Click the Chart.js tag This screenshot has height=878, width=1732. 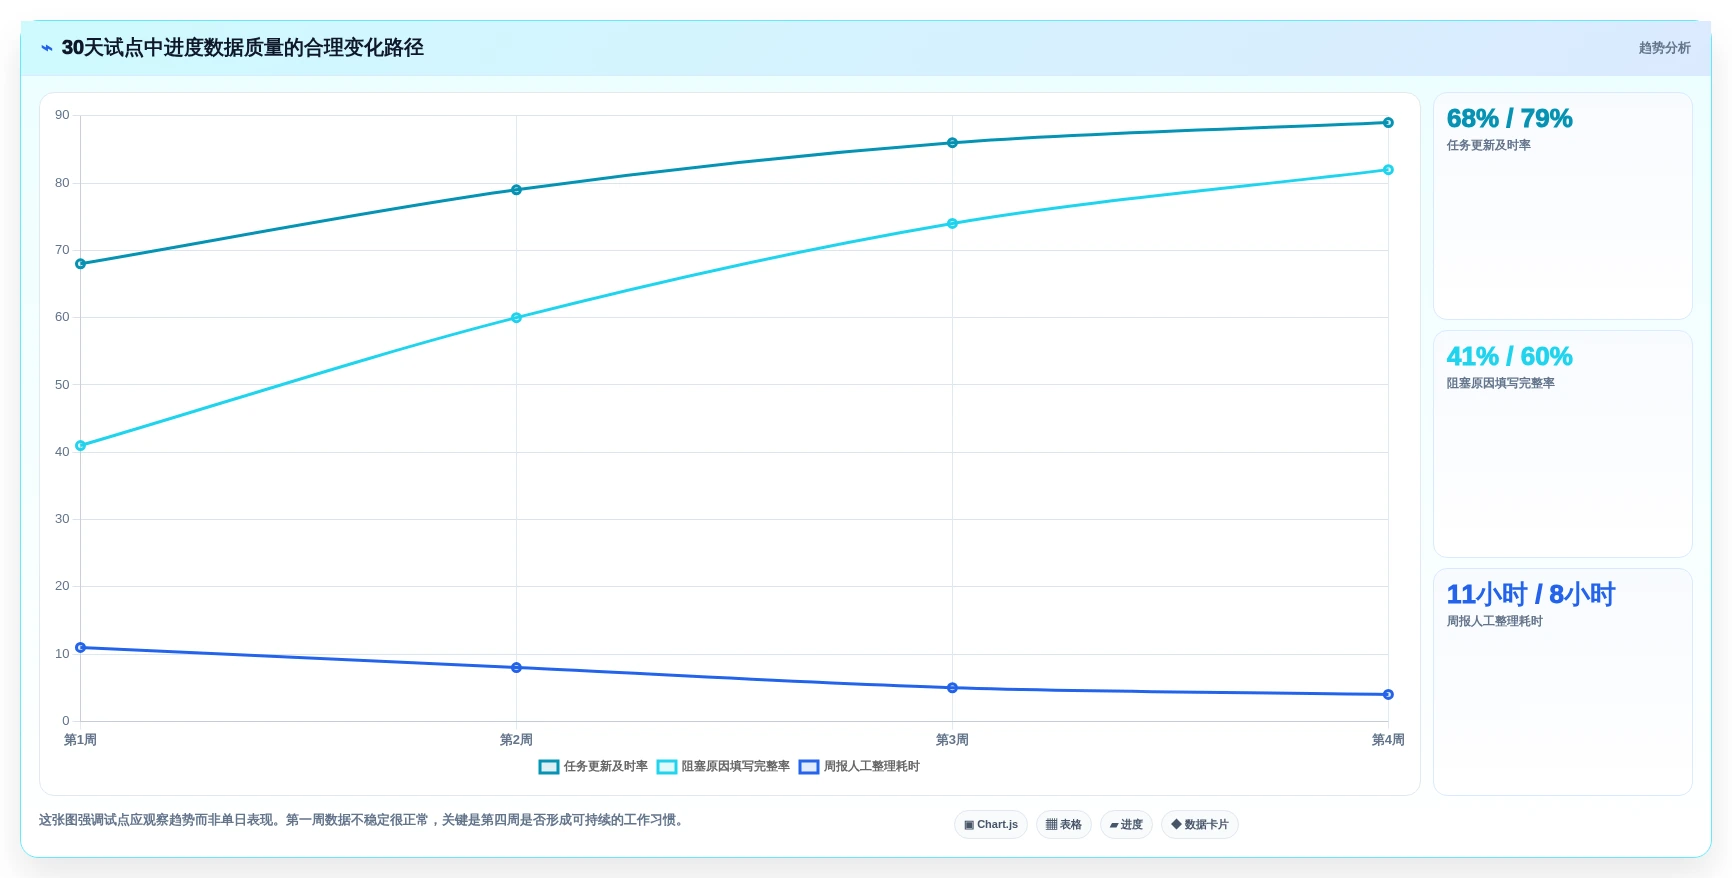(991, 825)
